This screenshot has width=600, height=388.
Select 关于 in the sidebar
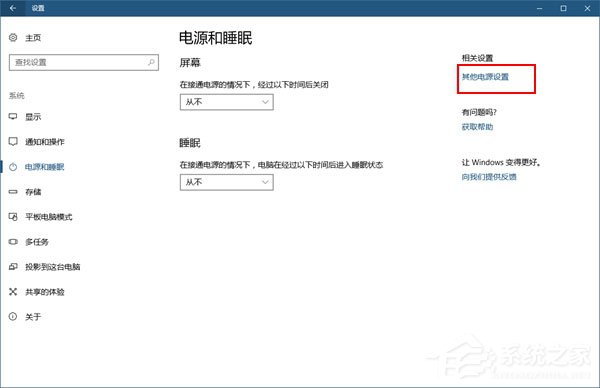[33, 317]
